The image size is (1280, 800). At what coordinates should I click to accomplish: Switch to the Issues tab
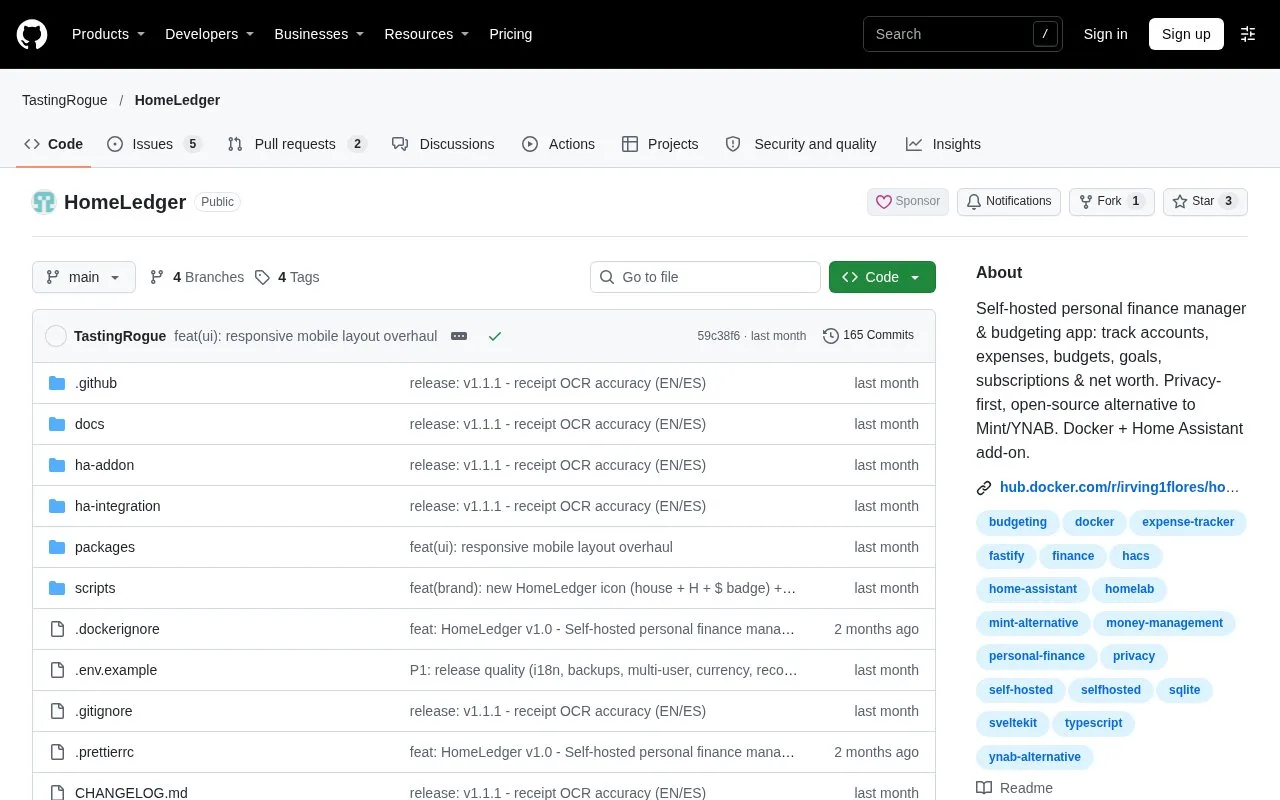(155, 144)
